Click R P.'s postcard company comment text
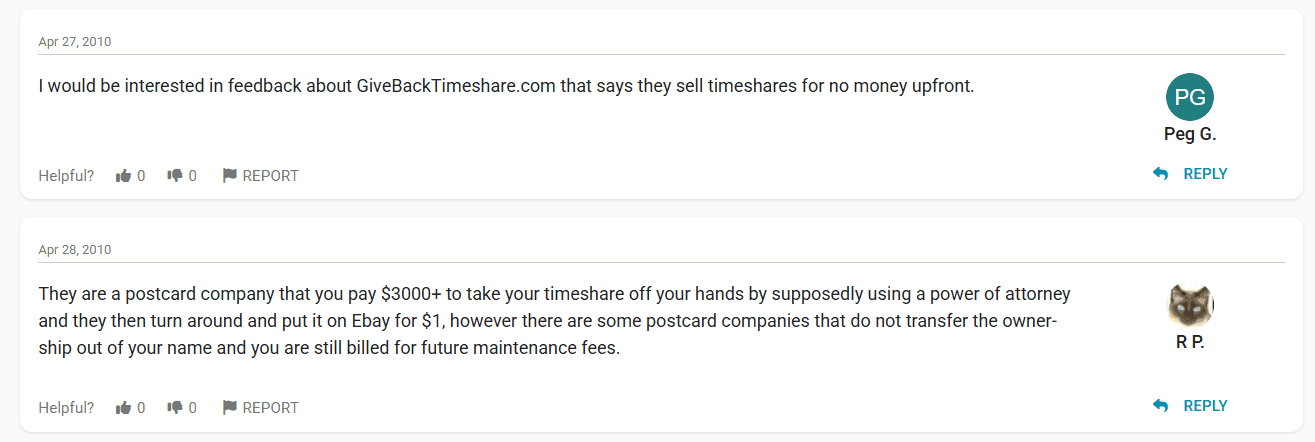This screenshot has width=1315, height=442. pos(554,322)
